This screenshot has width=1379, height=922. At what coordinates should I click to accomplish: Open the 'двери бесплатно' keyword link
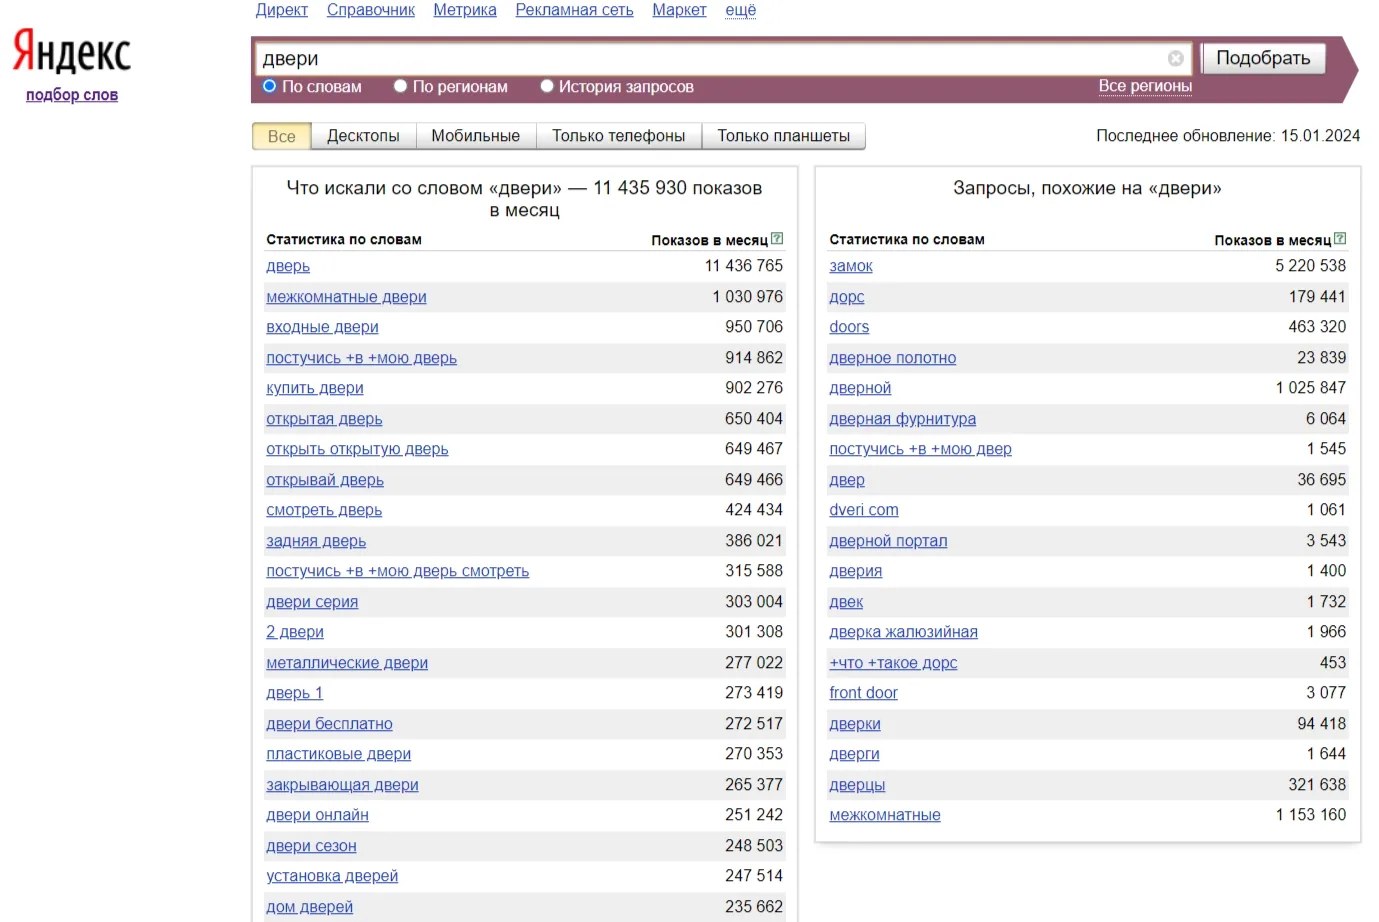click(x=329, y=724)
